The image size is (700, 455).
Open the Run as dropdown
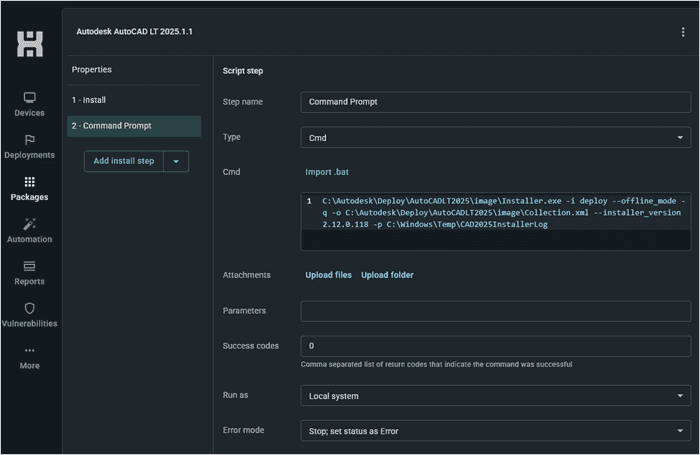tap(495, 395)
